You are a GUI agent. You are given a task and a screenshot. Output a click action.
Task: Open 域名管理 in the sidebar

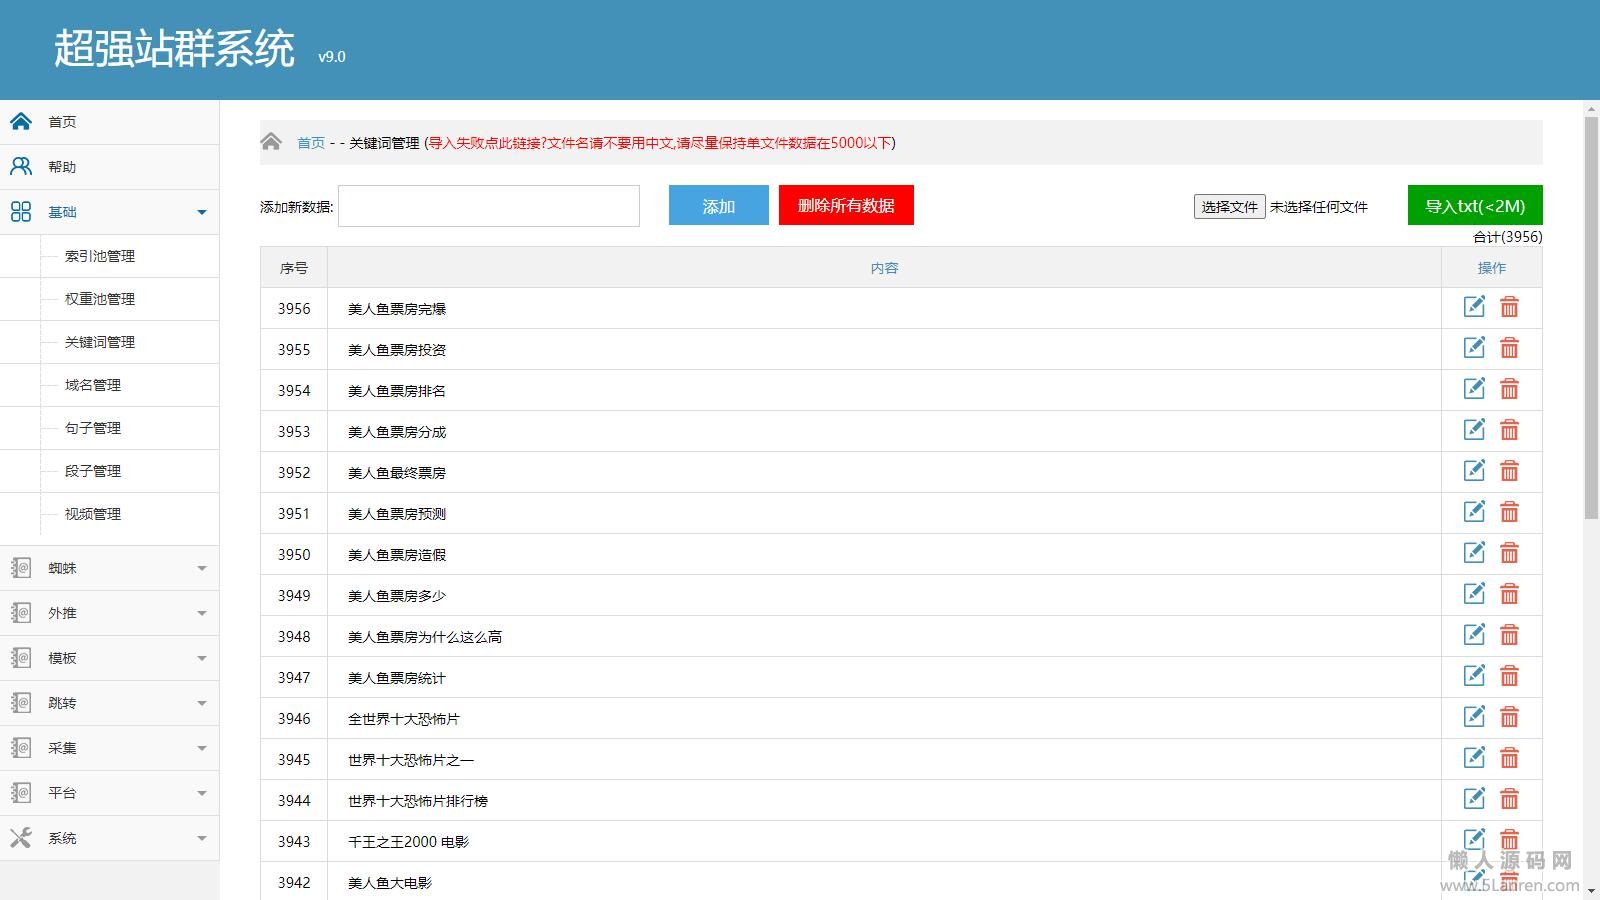93,385
